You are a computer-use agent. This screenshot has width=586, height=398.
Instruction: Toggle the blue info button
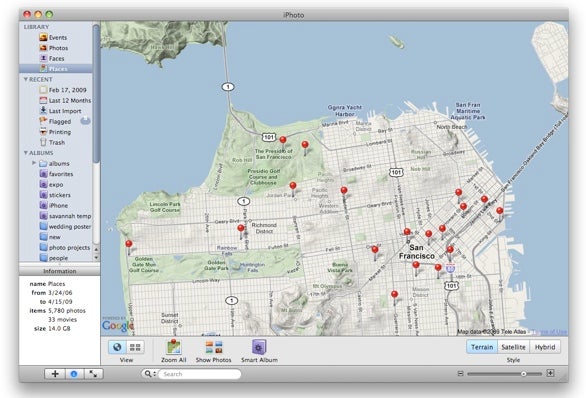coord(74,374)
